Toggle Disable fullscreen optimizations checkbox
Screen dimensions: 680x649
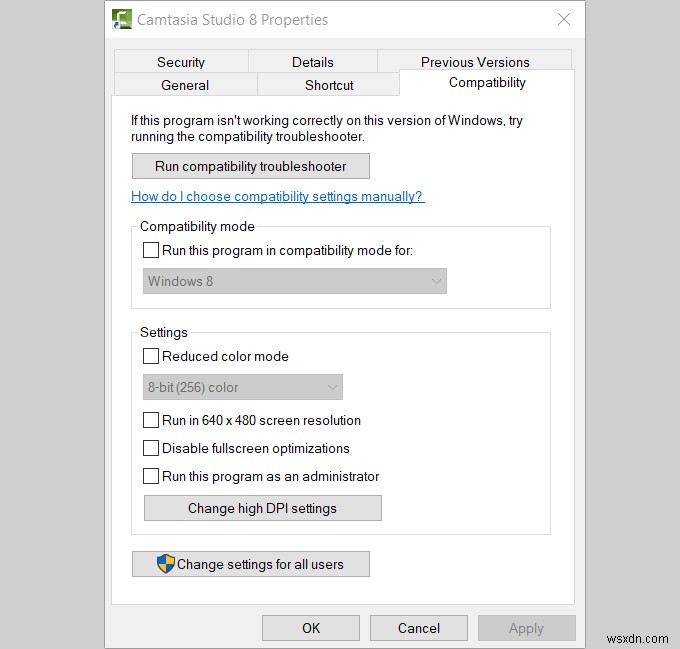pyautogui.click(x=150, y=448)
